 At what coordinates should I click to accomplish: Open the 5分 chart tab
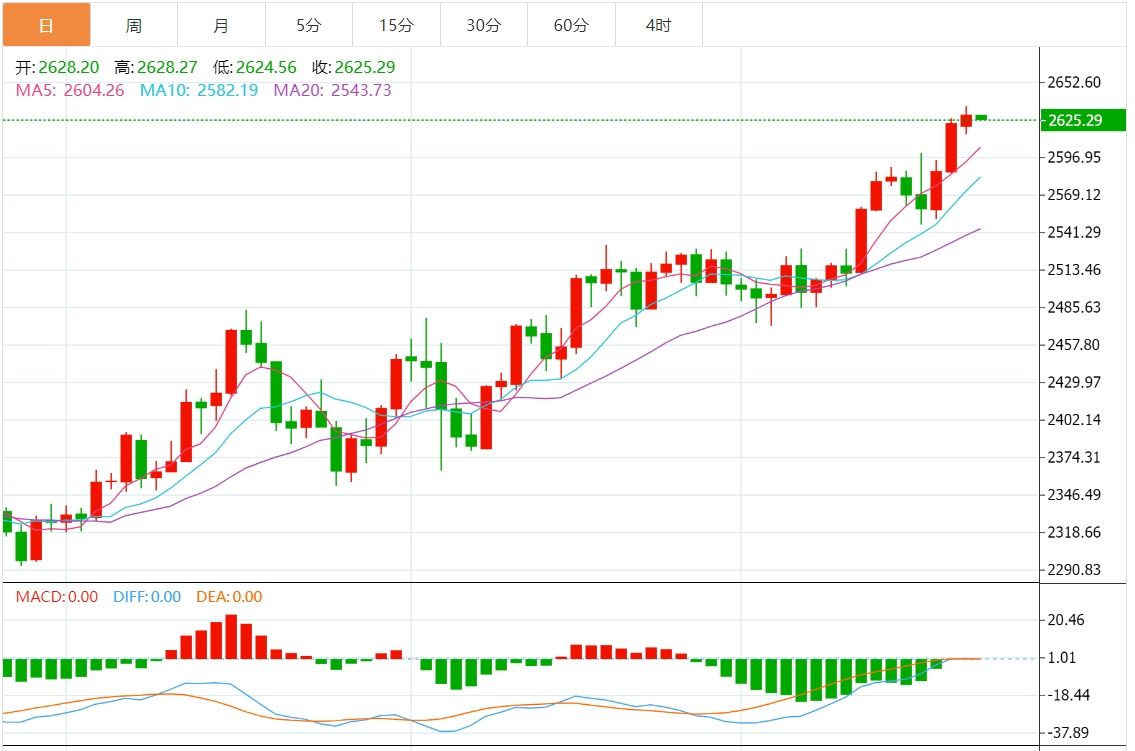tap(309, 25)
